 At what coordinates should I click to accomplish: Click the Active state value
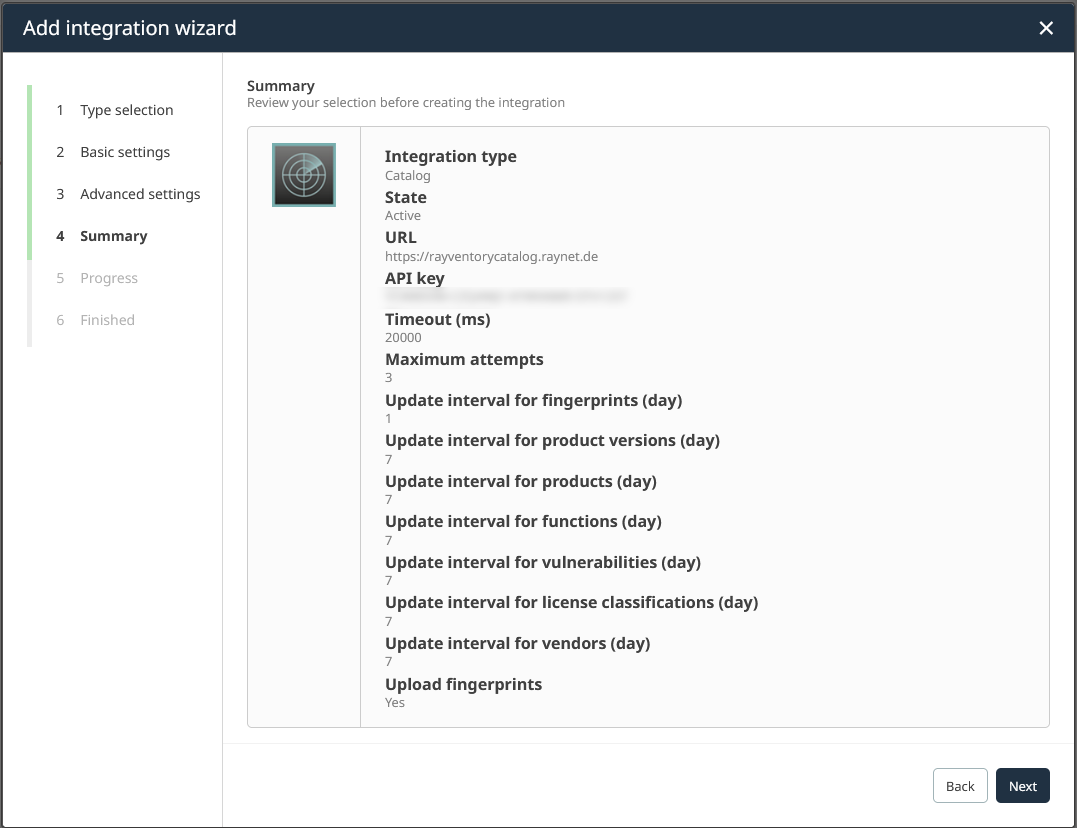pos(403,215)
